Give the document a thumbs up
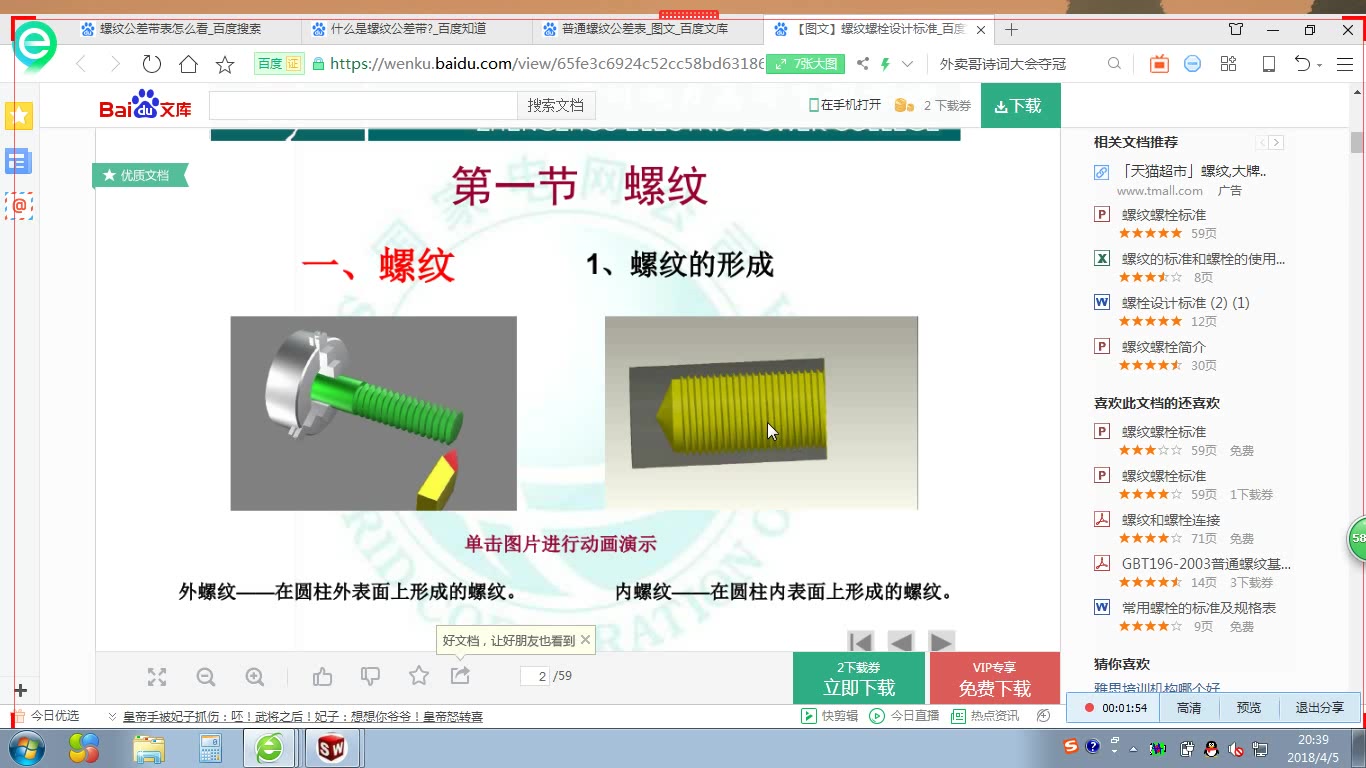Screen dimensions: 1366x768 322,676
